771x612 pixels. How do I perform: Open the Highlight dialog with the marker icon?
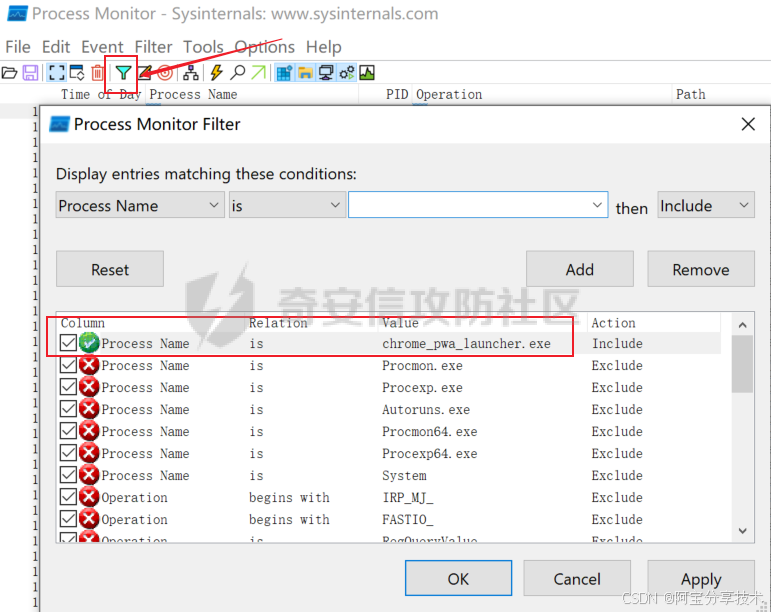click(x=145, y=73)
